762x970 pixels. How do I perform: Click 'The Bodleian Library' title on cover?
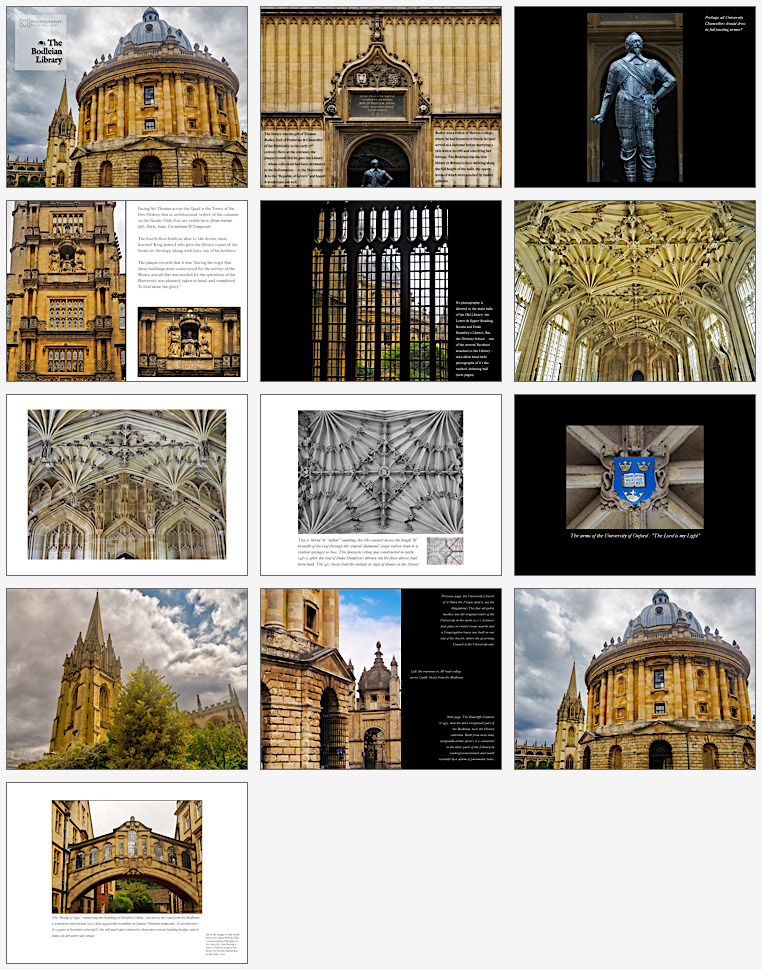click(47, 51)
